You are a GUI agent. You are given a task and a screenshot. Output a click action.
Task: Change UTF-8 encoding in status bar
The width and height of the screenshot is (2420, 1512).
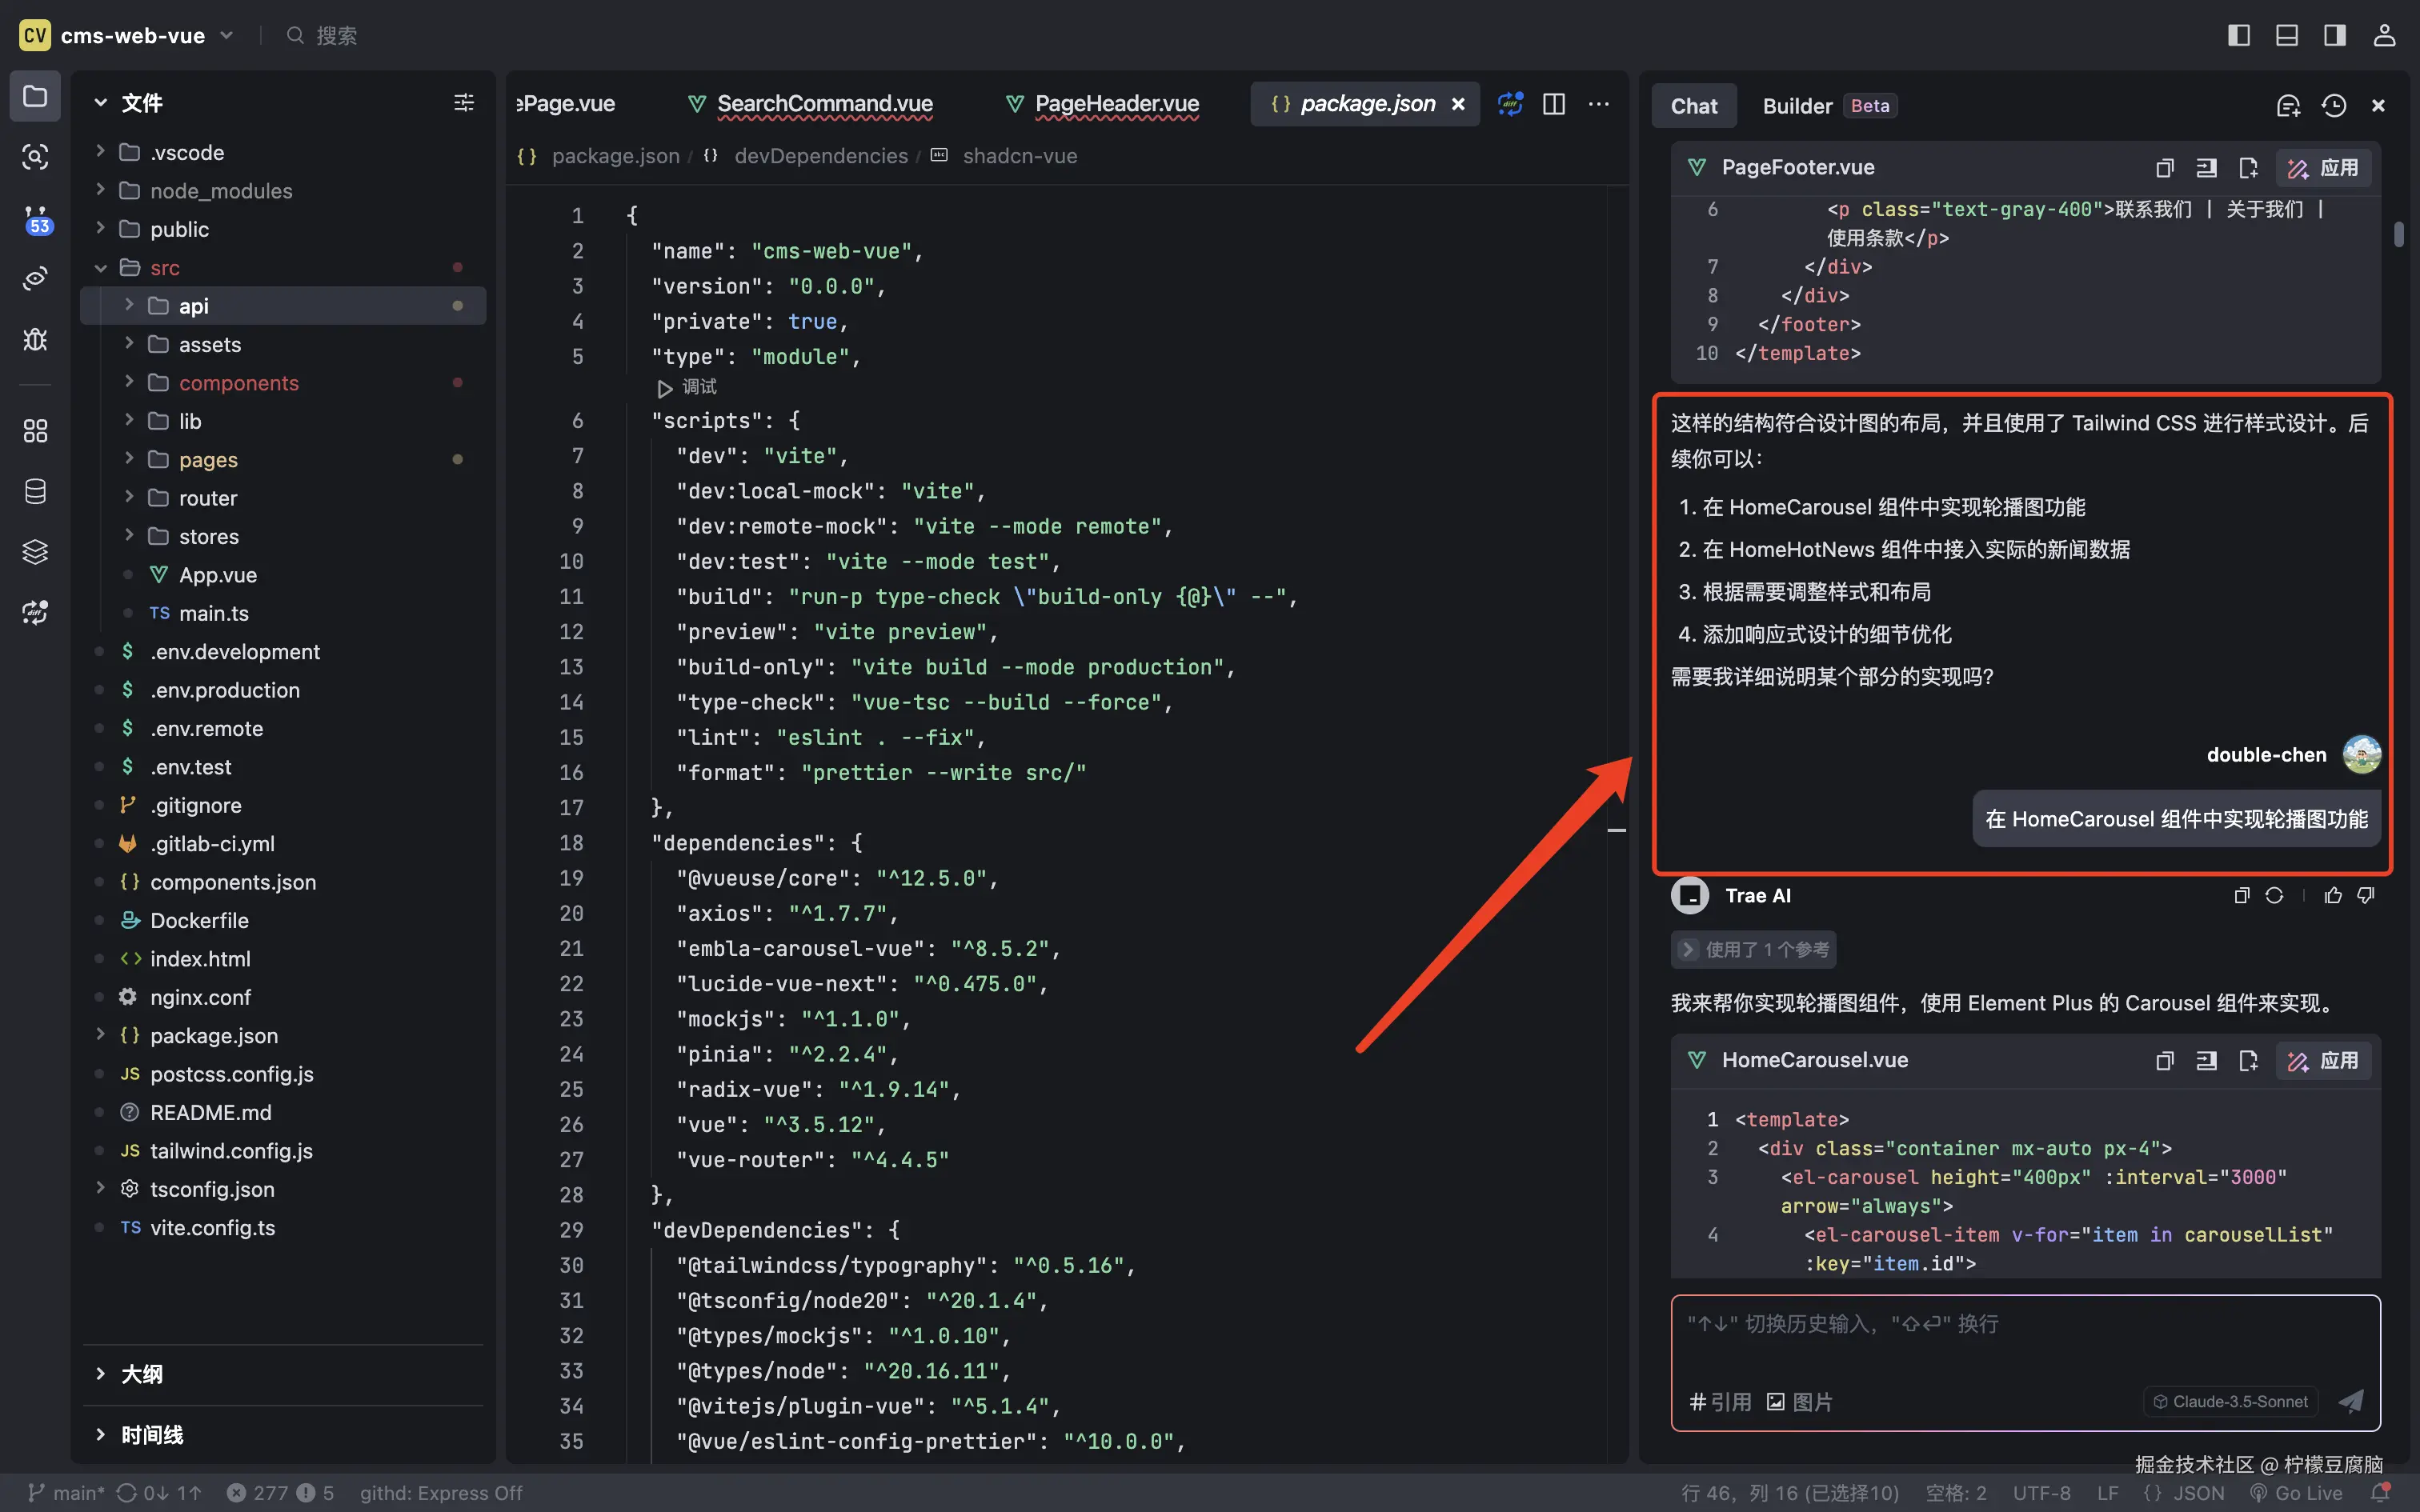point(2041,1493)
